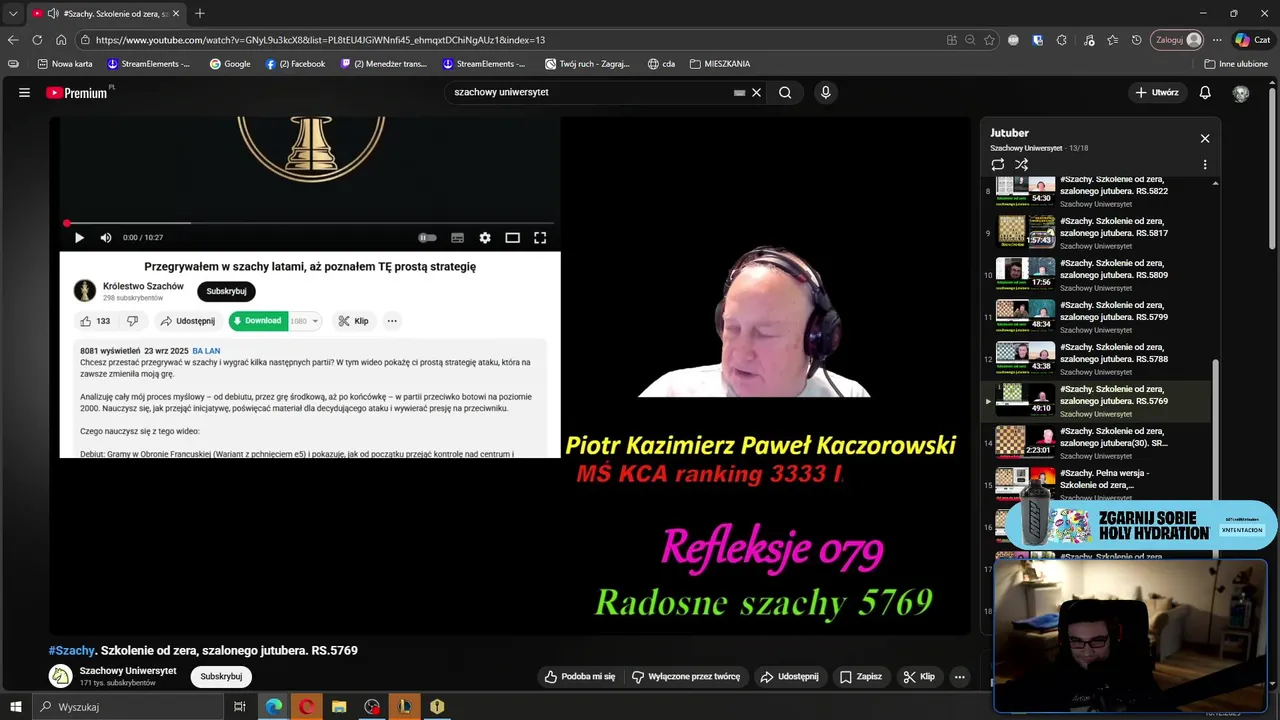Viewport: 1280px width, 720px height.
Task: Click the BA LAN link in description
Action: click(x=206, y=351)
